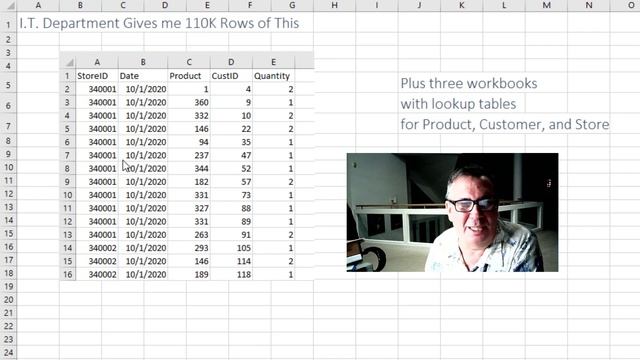Click the 'CustID' header in the embedded table
Image resolution: width=640 pixels, height=360 pixels.
click(224, 76)
